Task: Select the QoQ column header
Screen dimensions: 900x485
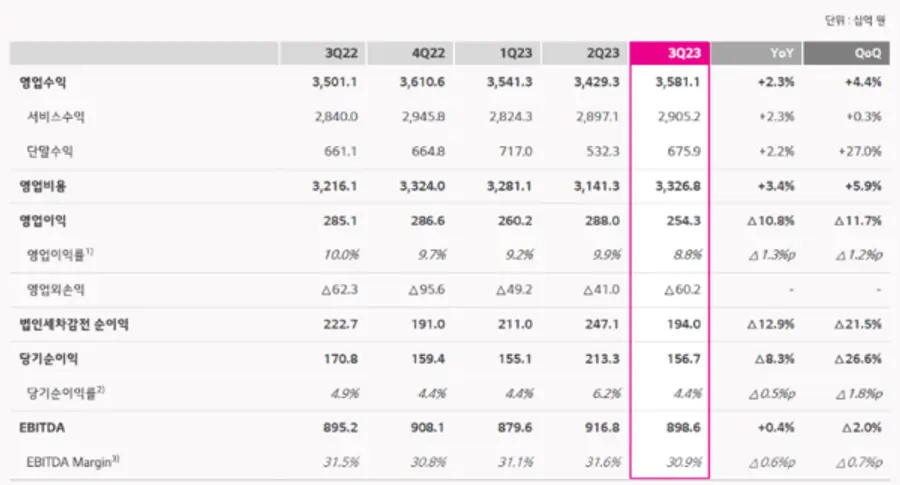Action: (x=845, y=54)
